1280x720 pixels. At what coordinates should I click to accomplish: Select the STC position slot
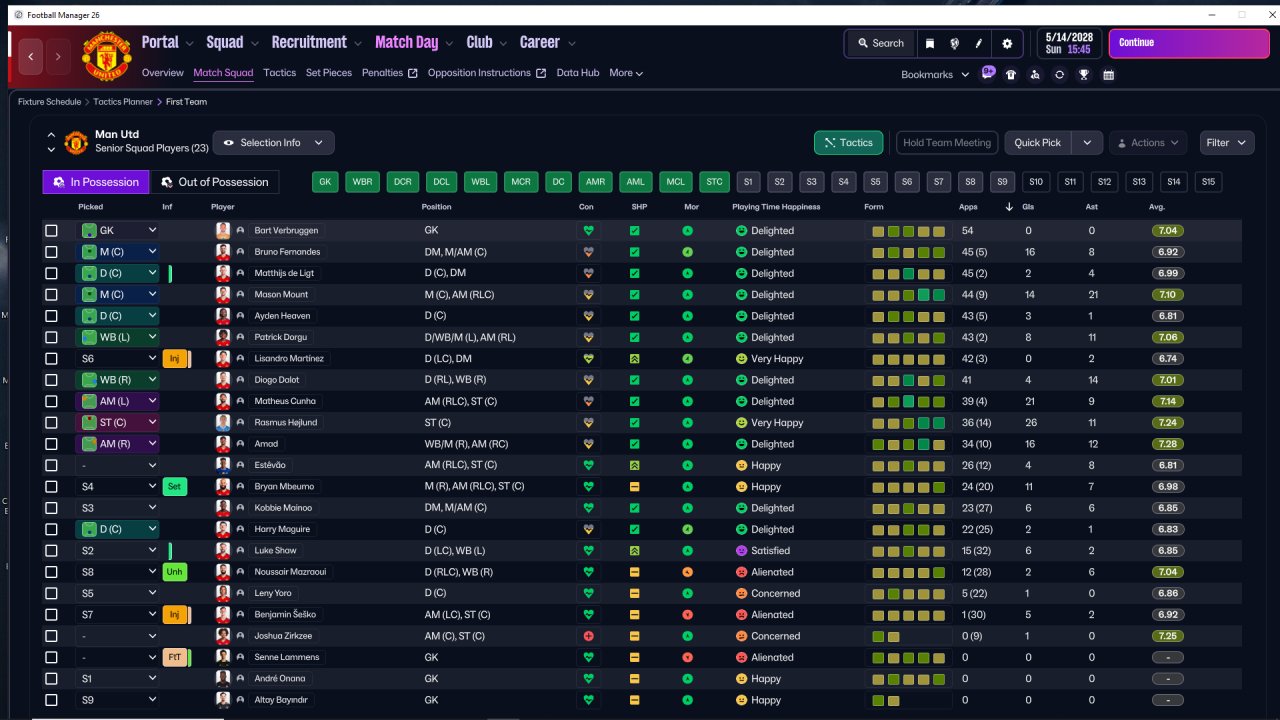[714, 182]
